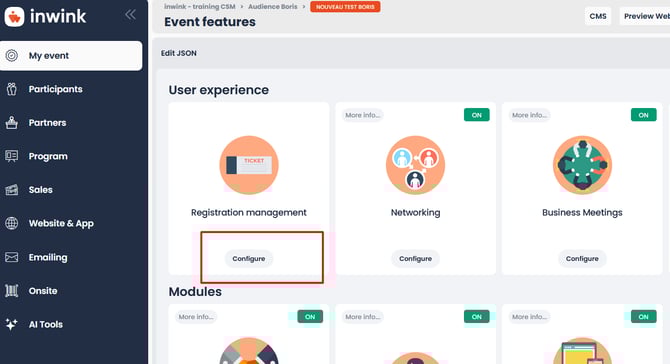Collapse the sidebar with double chevron

130,15
